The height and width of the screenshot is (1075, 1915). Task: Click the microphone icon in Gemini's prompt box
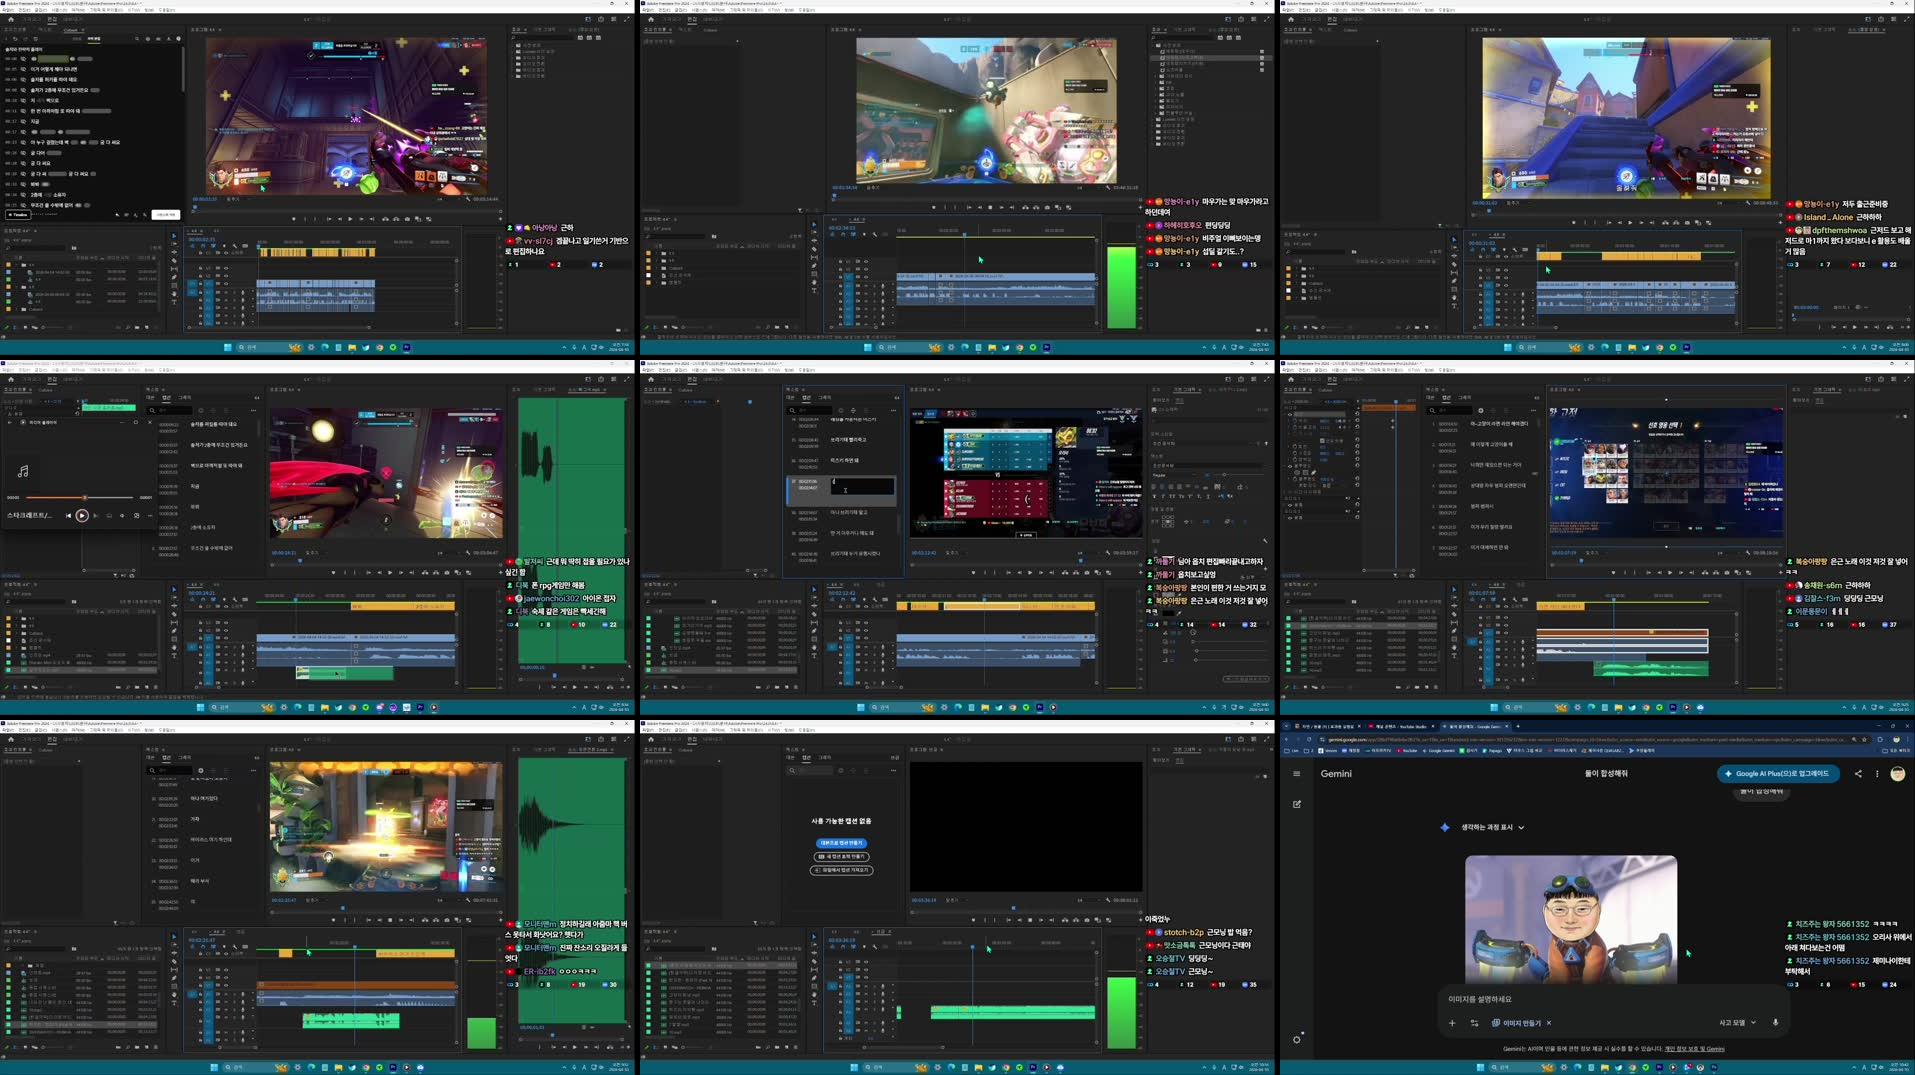1775,1022
